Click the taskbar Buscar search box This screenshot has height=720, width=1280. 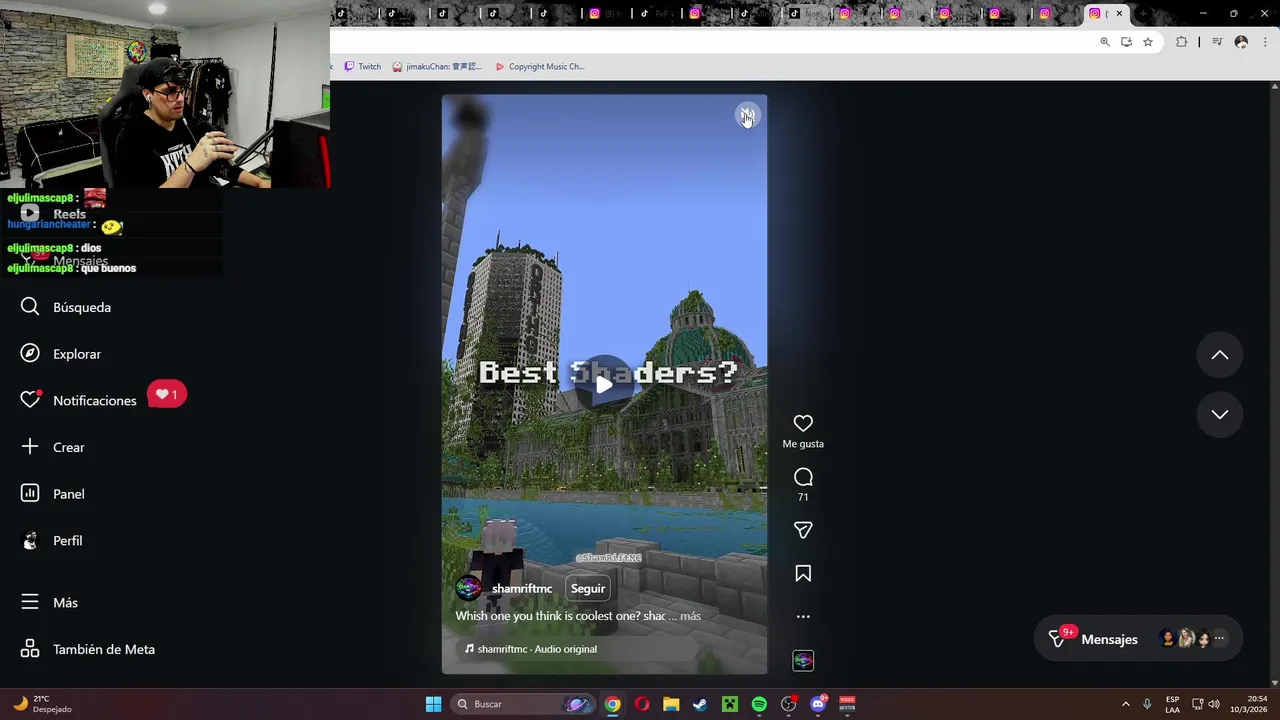pyautogui.click(x=524, y=704)
